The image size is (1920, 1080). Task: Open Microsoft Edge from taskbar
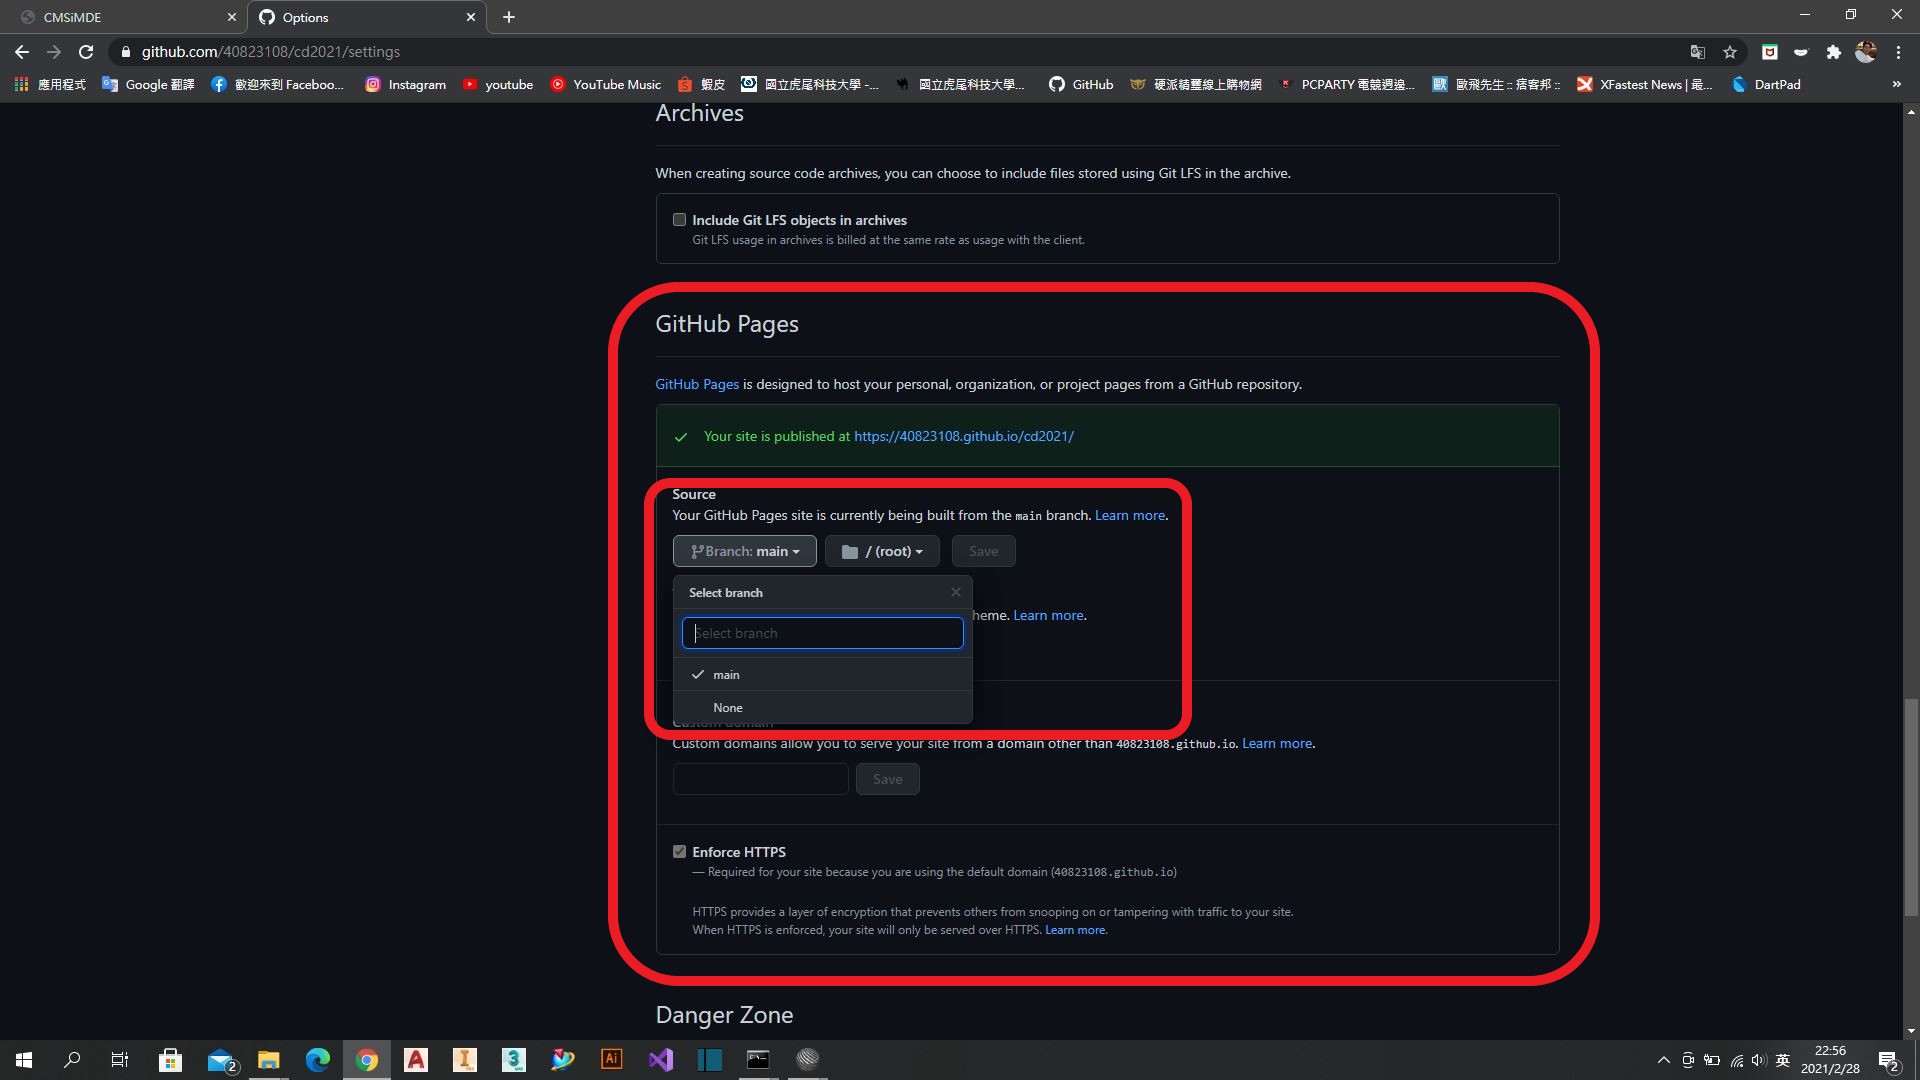point(317,1060)
